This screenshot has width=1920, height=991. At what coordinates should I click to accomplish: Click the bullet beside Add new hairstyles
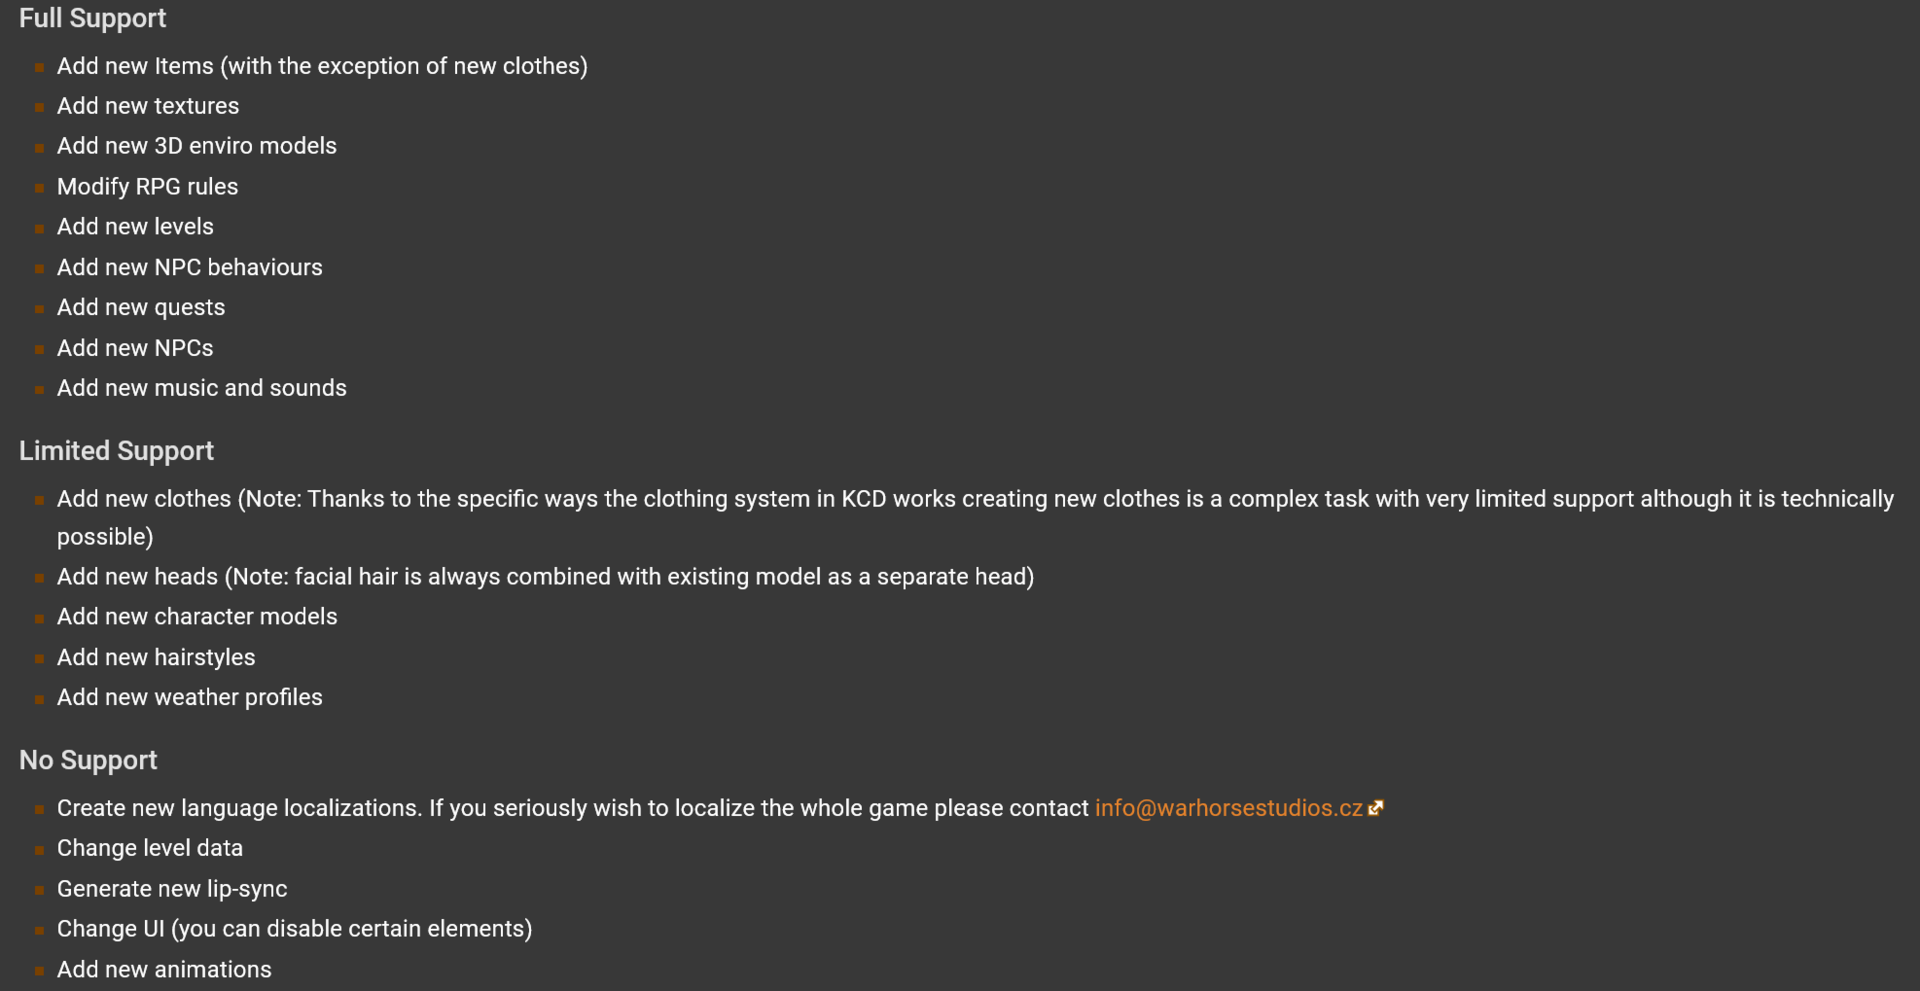39,659
